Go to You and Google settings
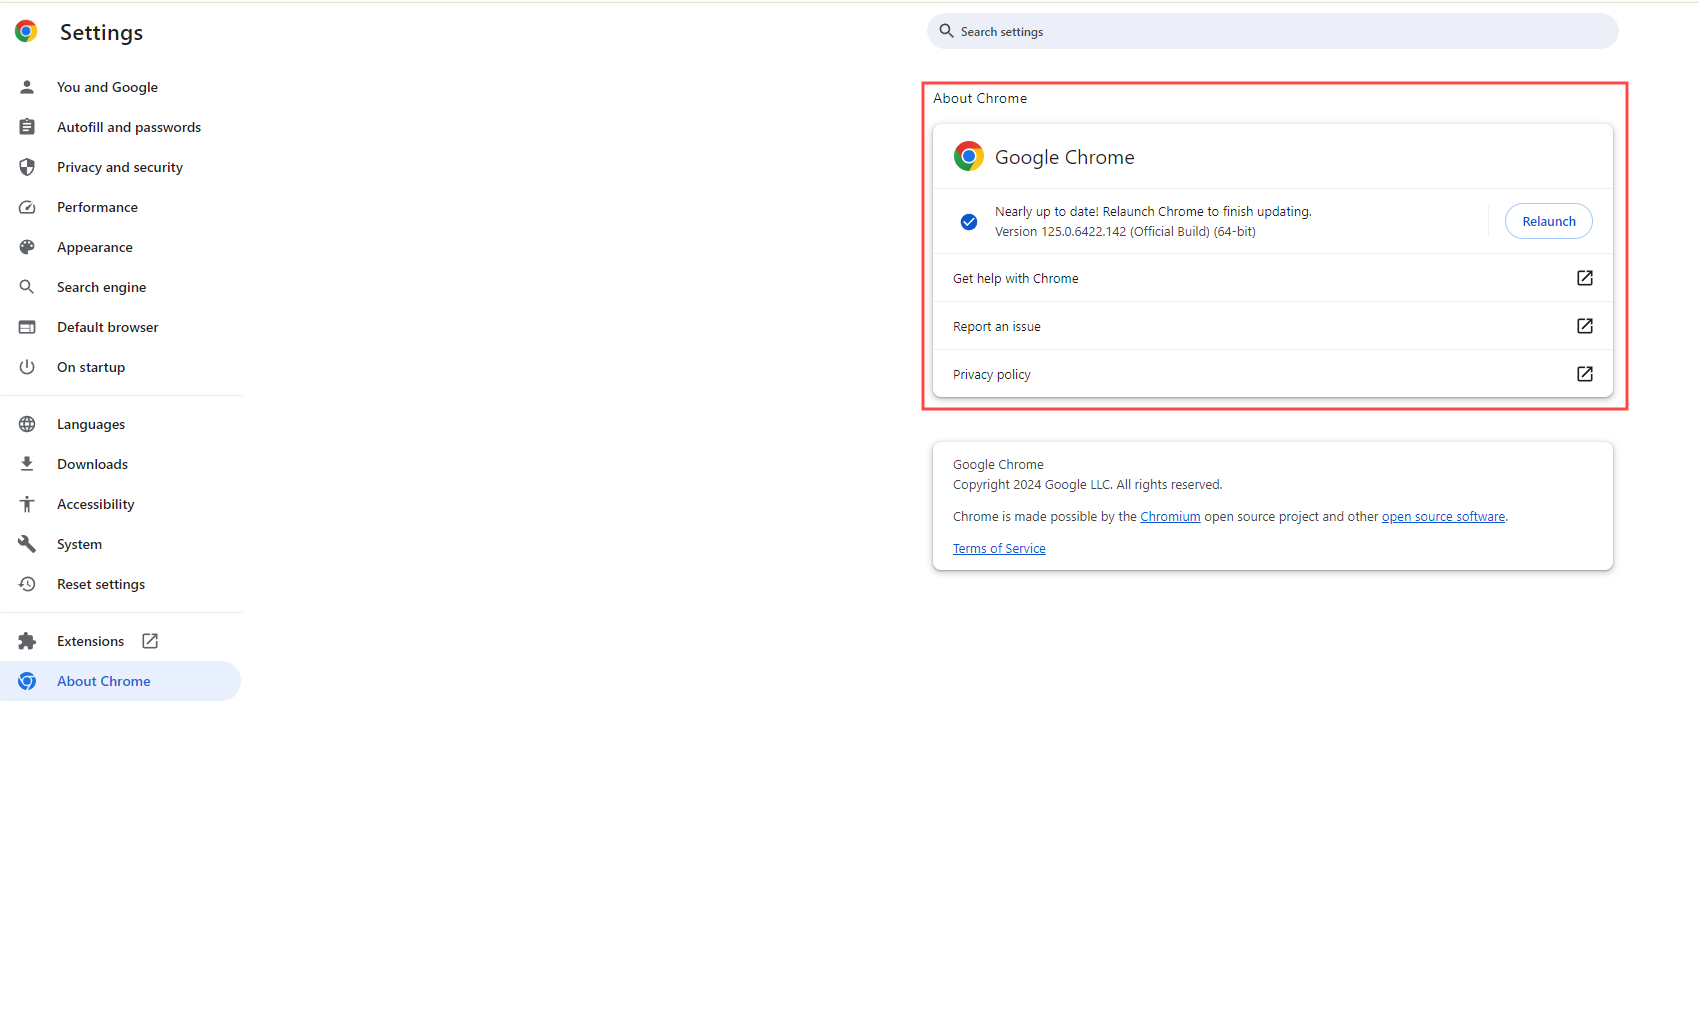Image resolution: width=1699 pixels, height=1035 pixels. point(107,87)
